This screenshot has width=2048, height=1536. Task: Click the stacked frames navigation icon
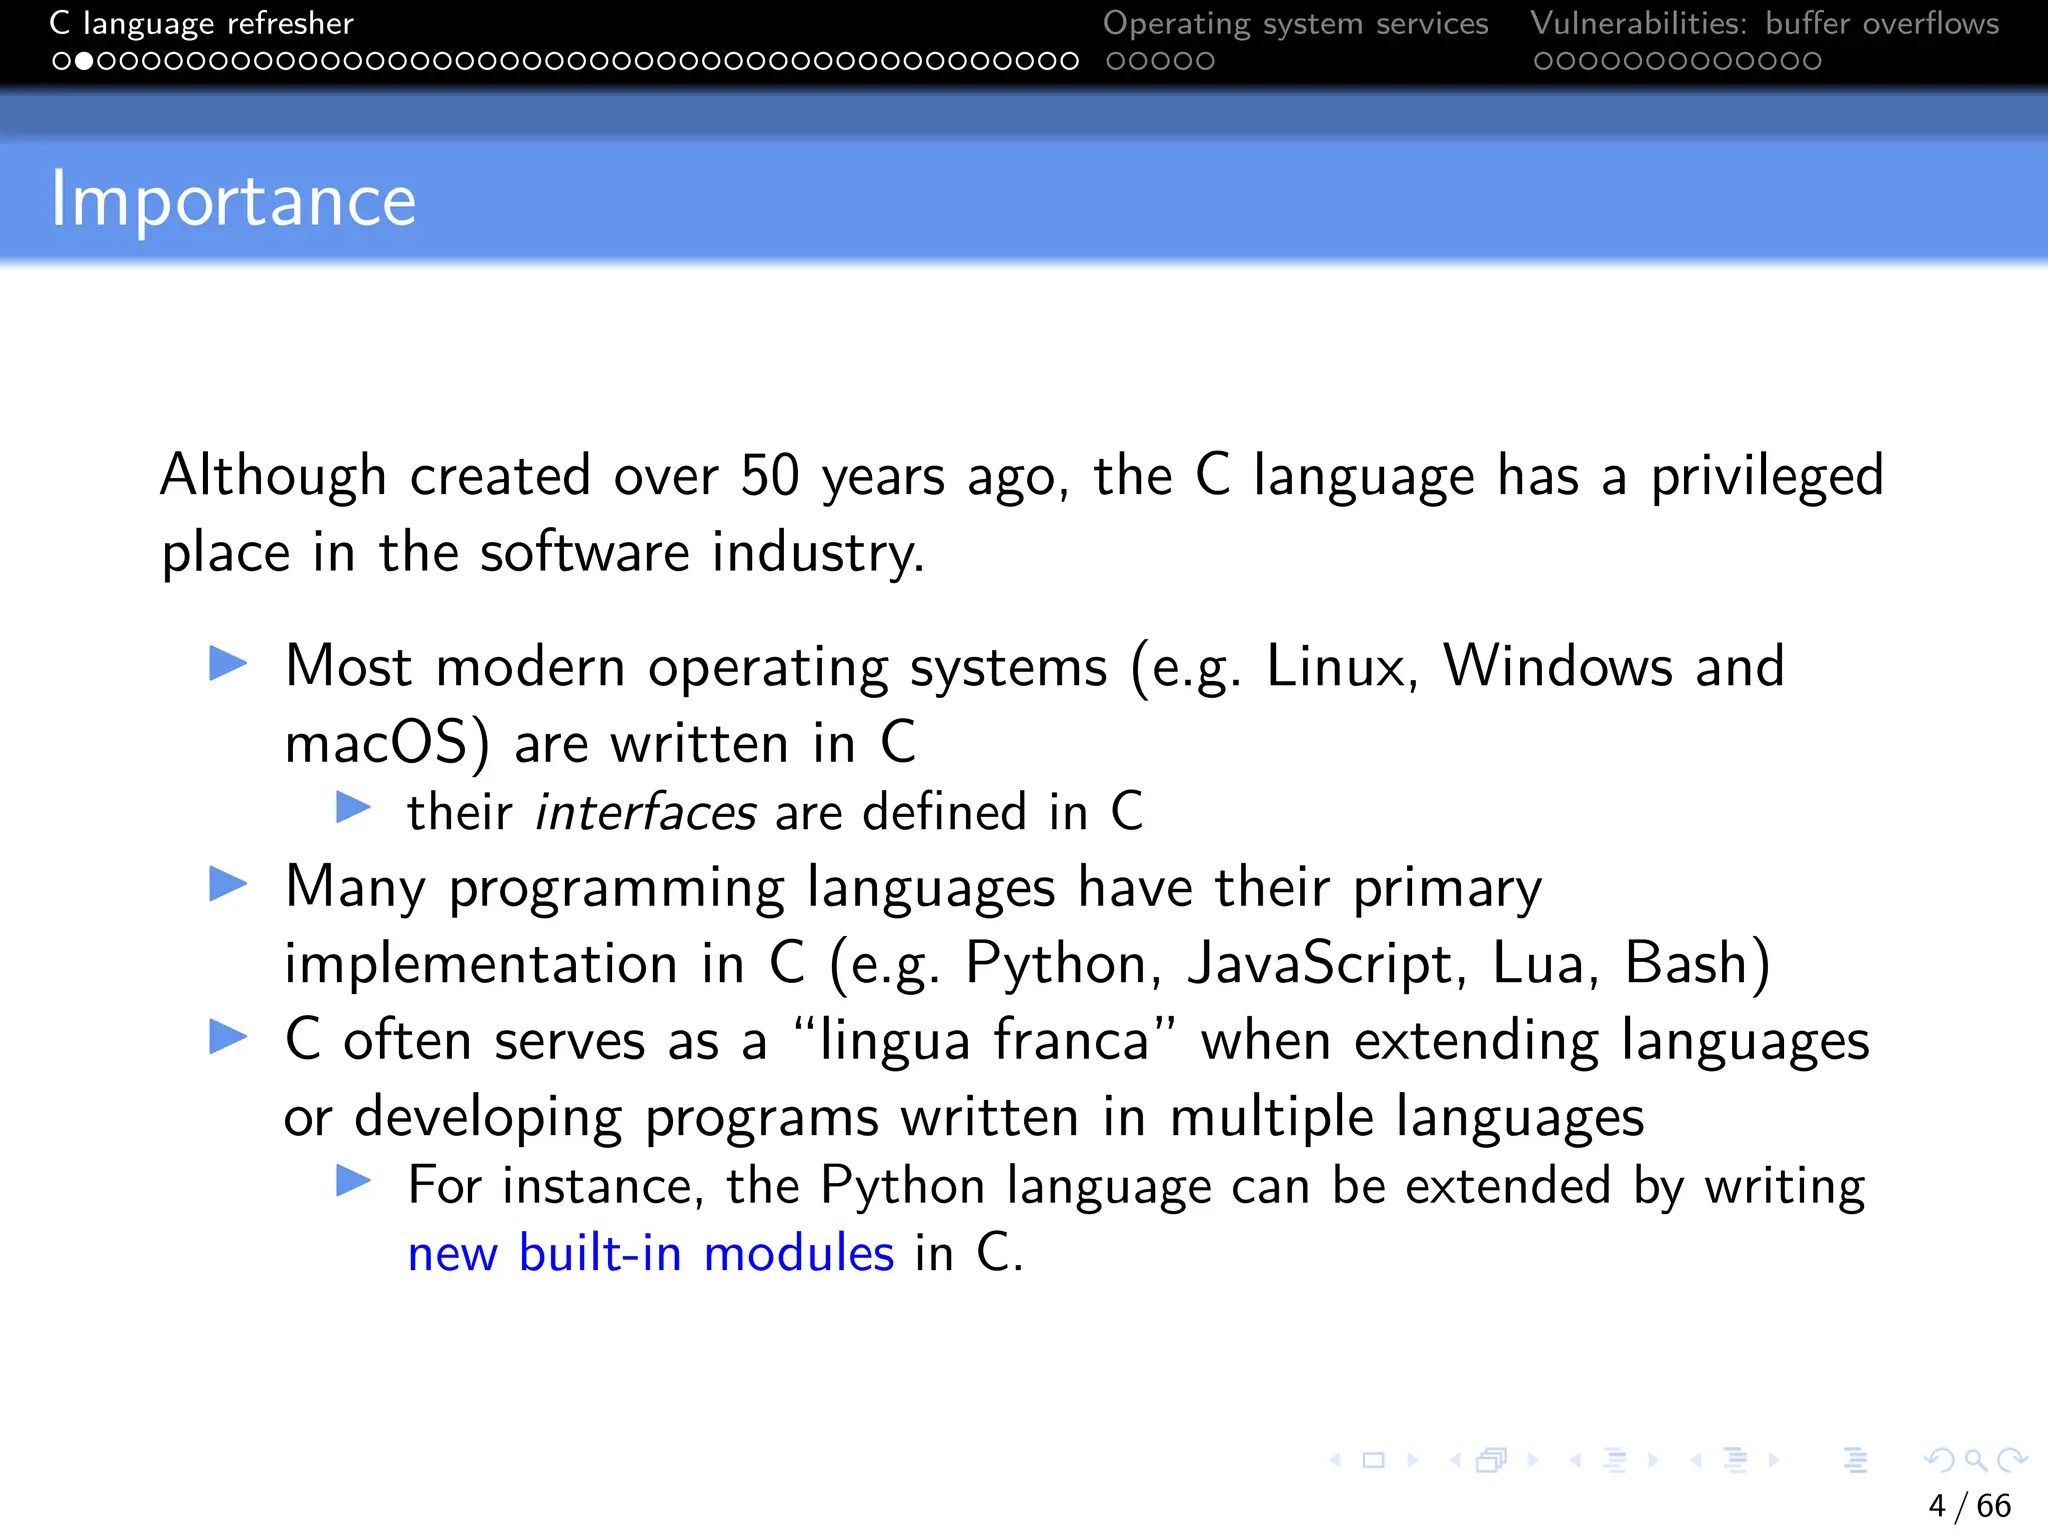pos(1492,1461)
